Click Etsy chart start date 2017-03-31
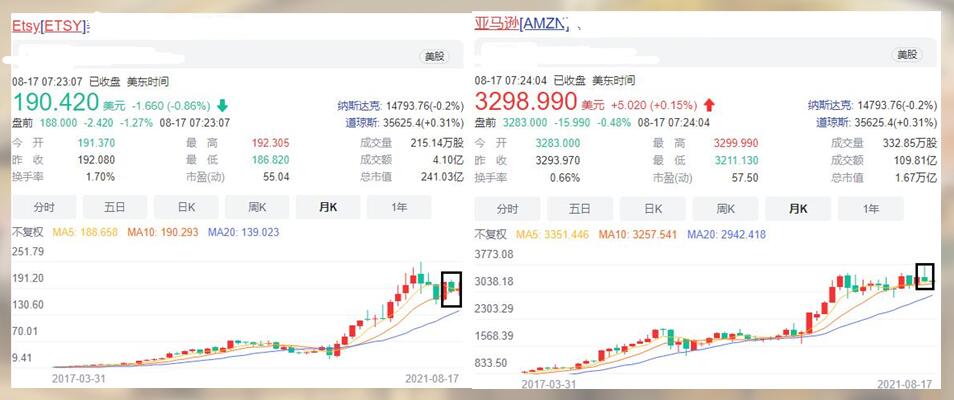The height and width of the screenshot is (400, 954). click(81, 378)
